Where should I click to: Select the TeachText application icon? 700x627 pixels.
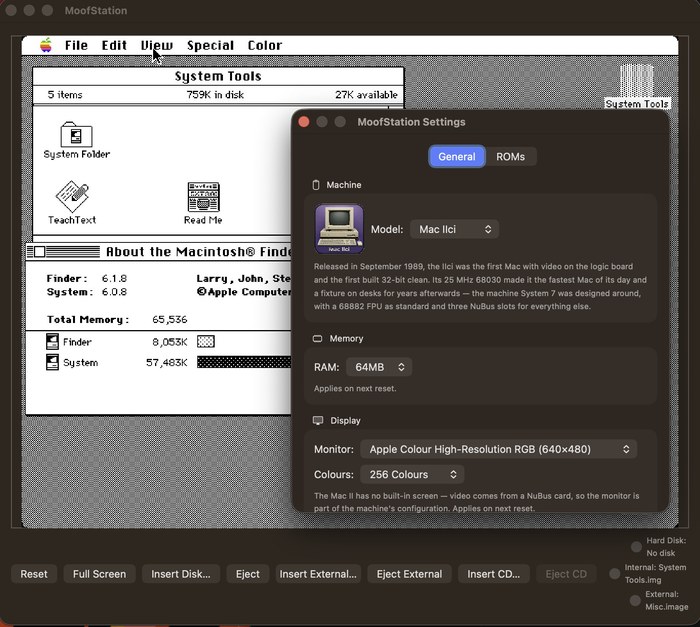(72, 196)
